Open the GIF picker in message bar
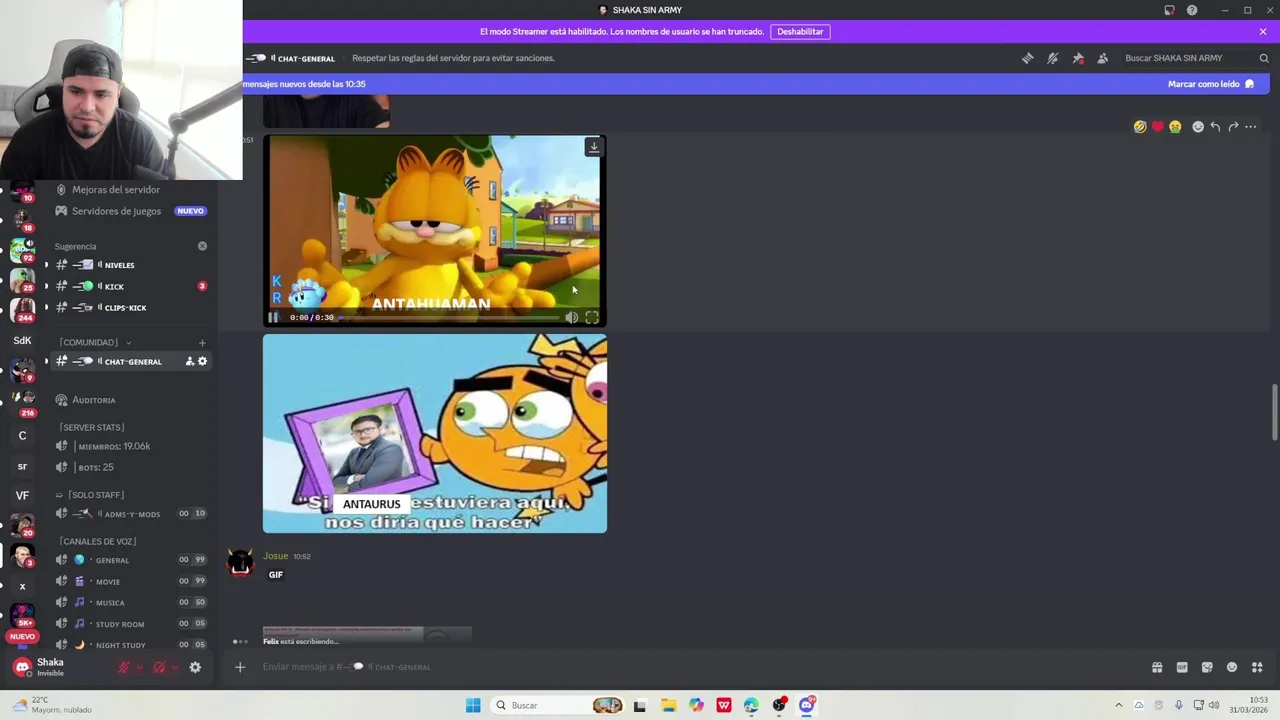 pyautogui.click(x=1182, y=667)
